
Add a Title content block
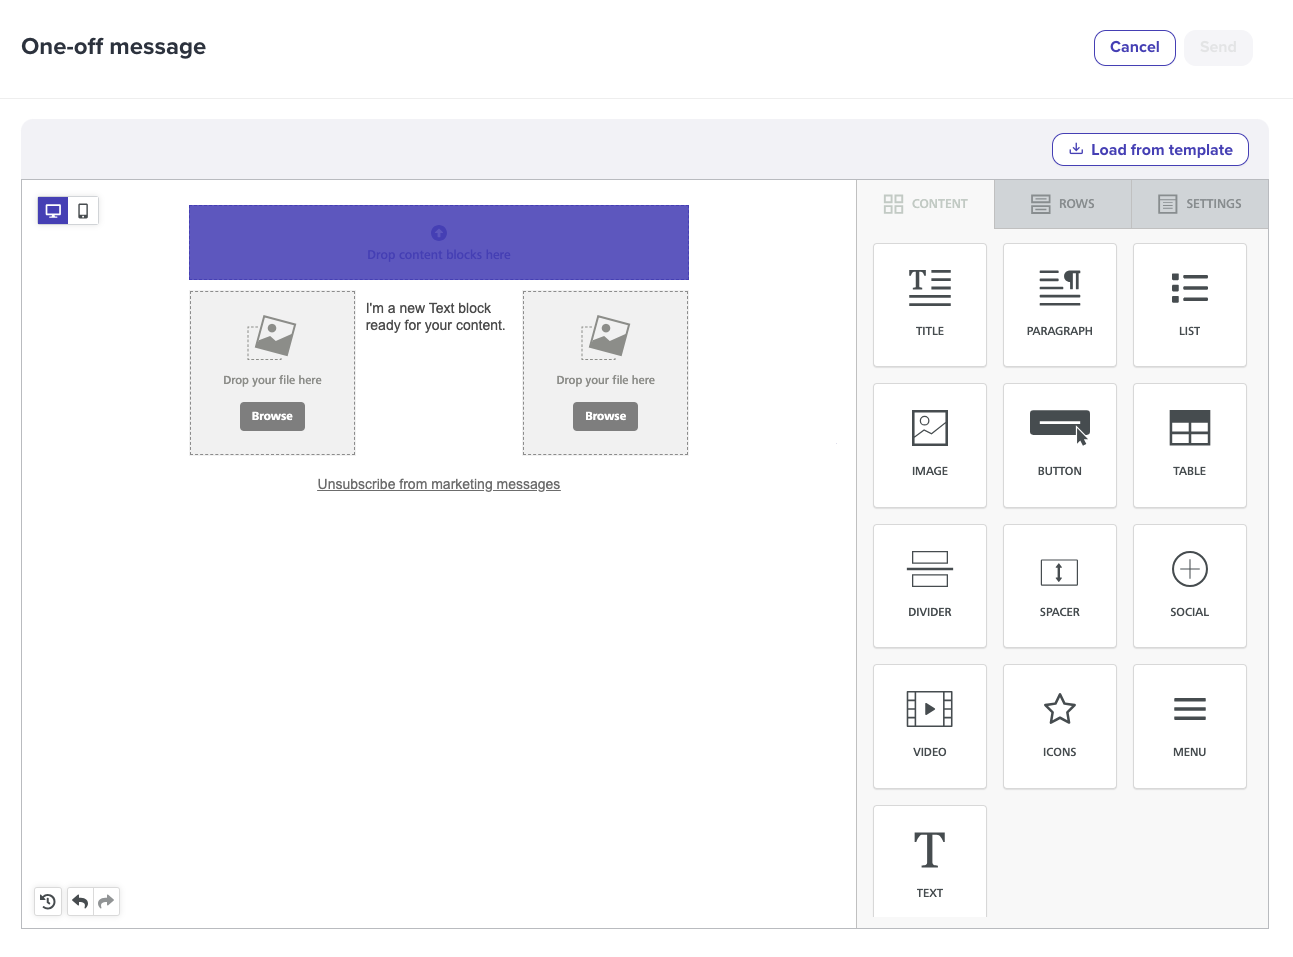point(930,305)
